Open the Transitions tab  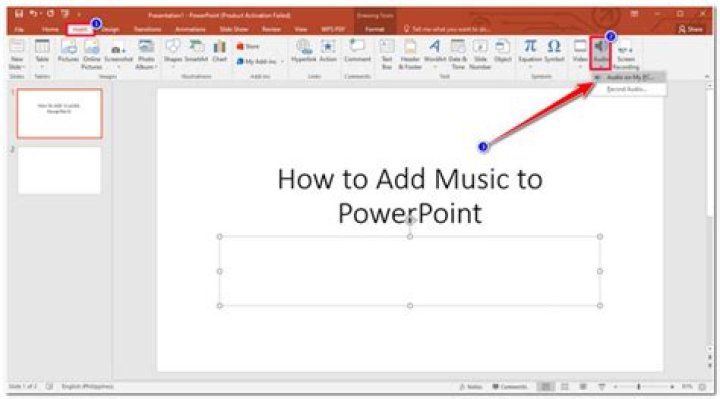[147, 29]
